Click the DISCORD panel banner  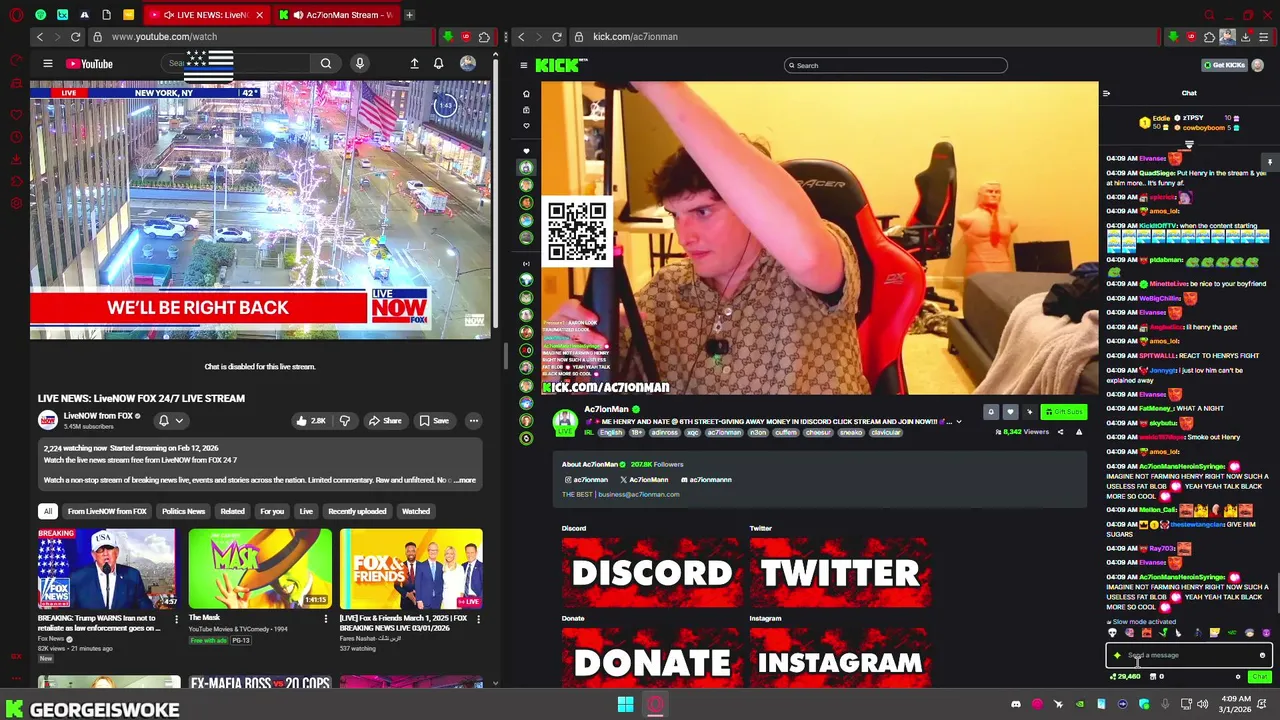tap(652, 572)
